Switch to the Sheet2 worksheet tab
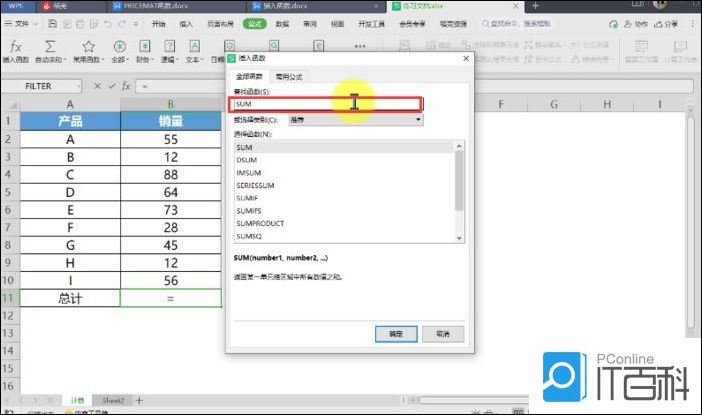Viewport: 702px width, 415px height. coord(114,400)
